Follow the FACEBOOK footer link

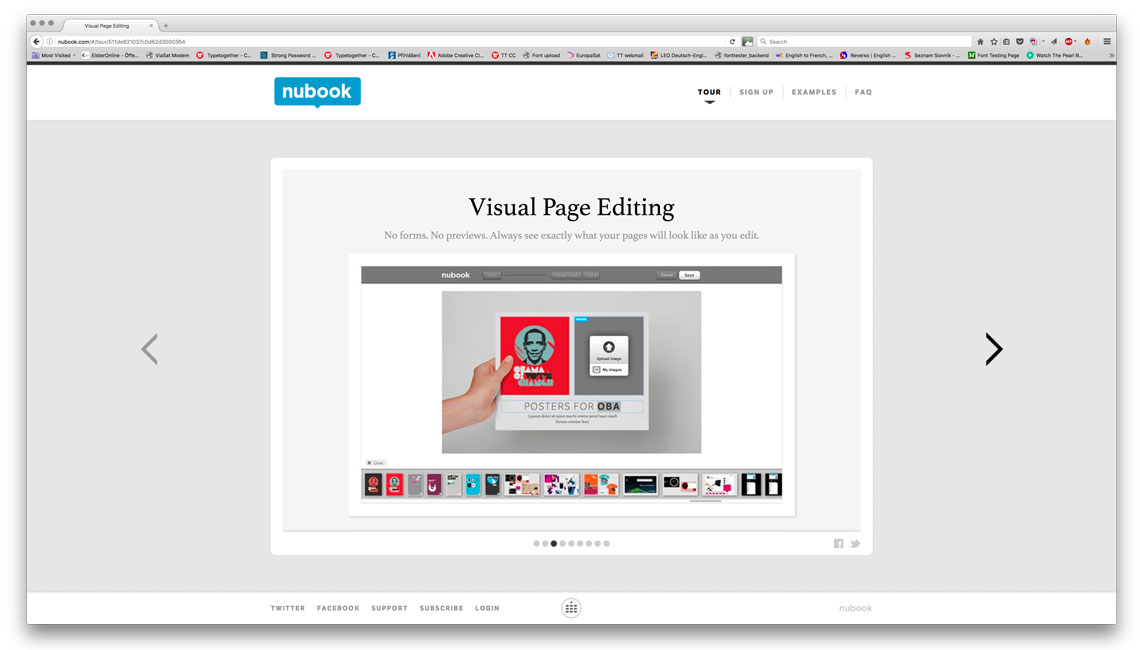338,608
